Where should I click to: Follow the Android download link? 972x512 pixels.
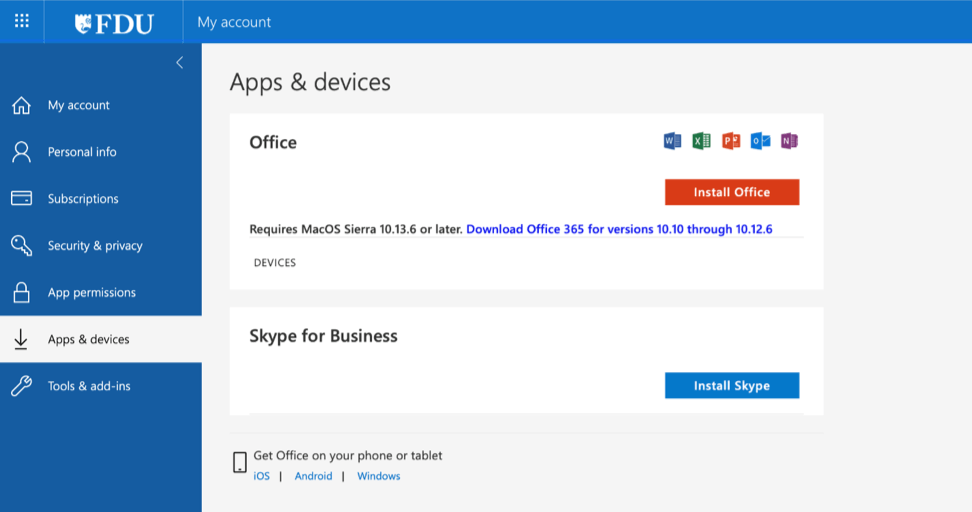(313, 476)
